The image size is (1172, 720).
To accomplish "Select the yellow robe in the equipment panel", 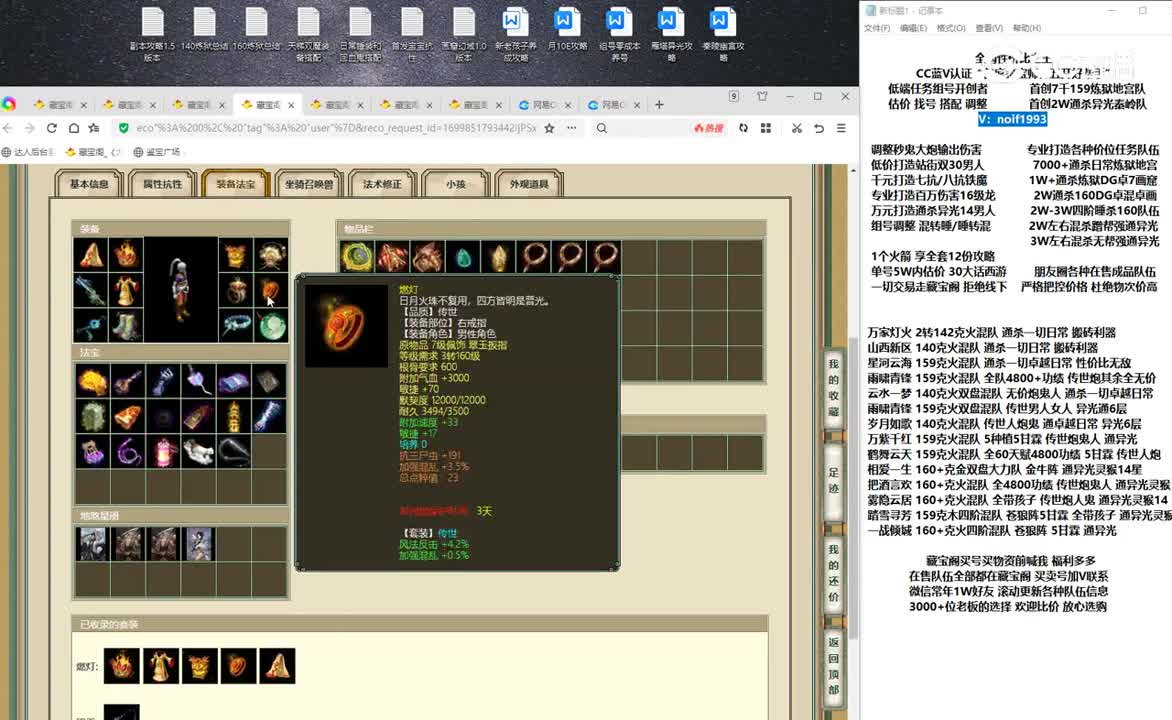I will pyautogui.click(x=126, y=290).
